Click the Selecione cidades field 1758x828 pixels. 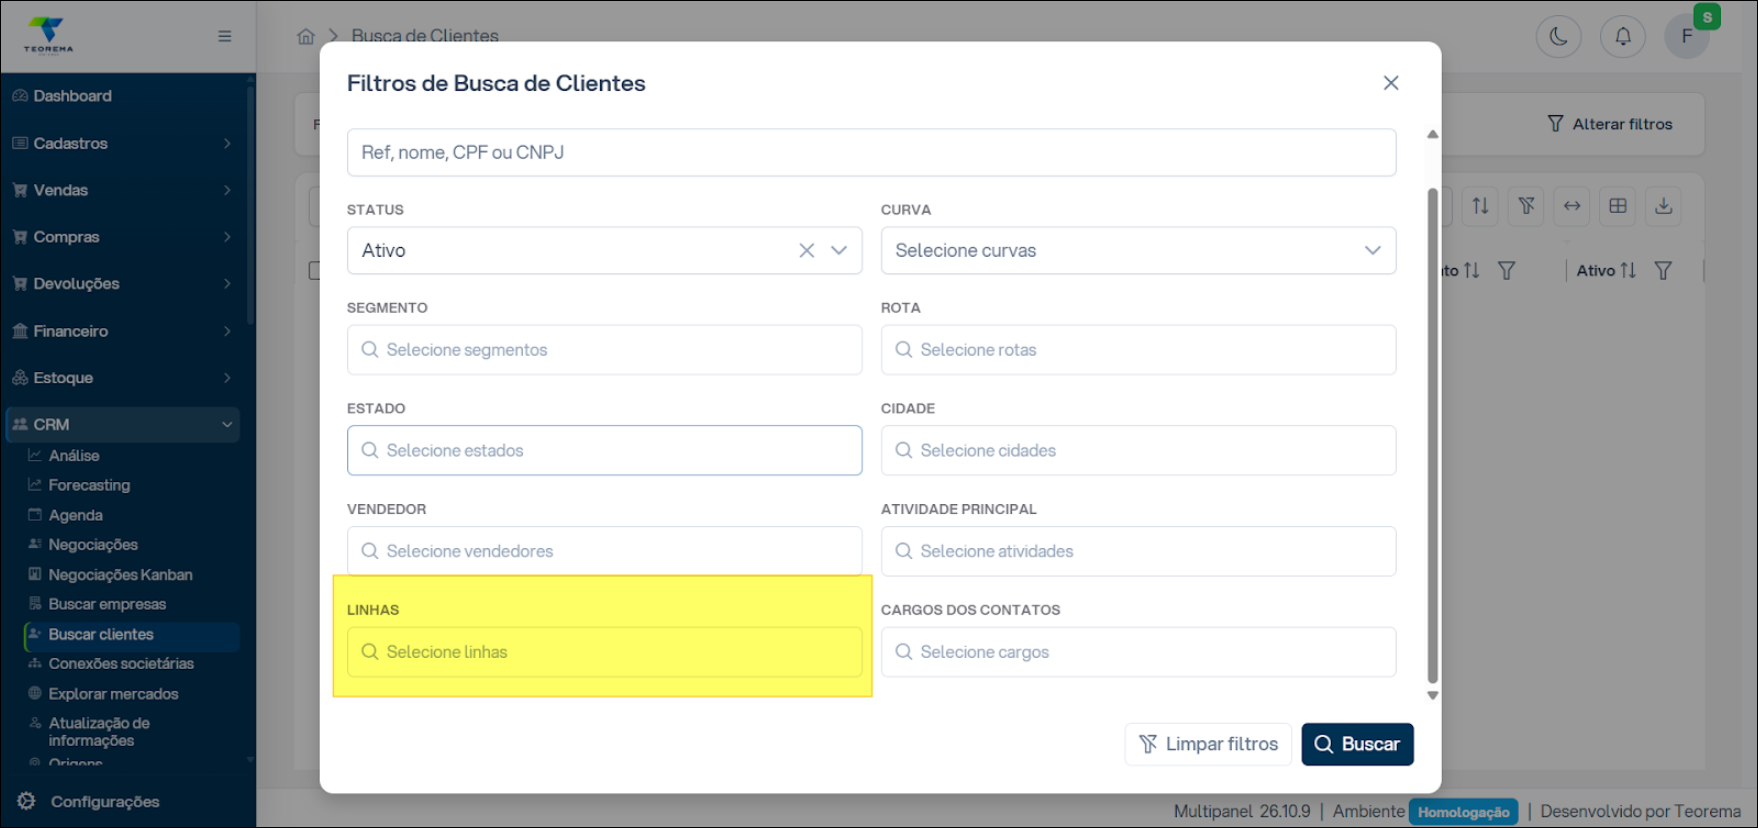pos(1138,450)
